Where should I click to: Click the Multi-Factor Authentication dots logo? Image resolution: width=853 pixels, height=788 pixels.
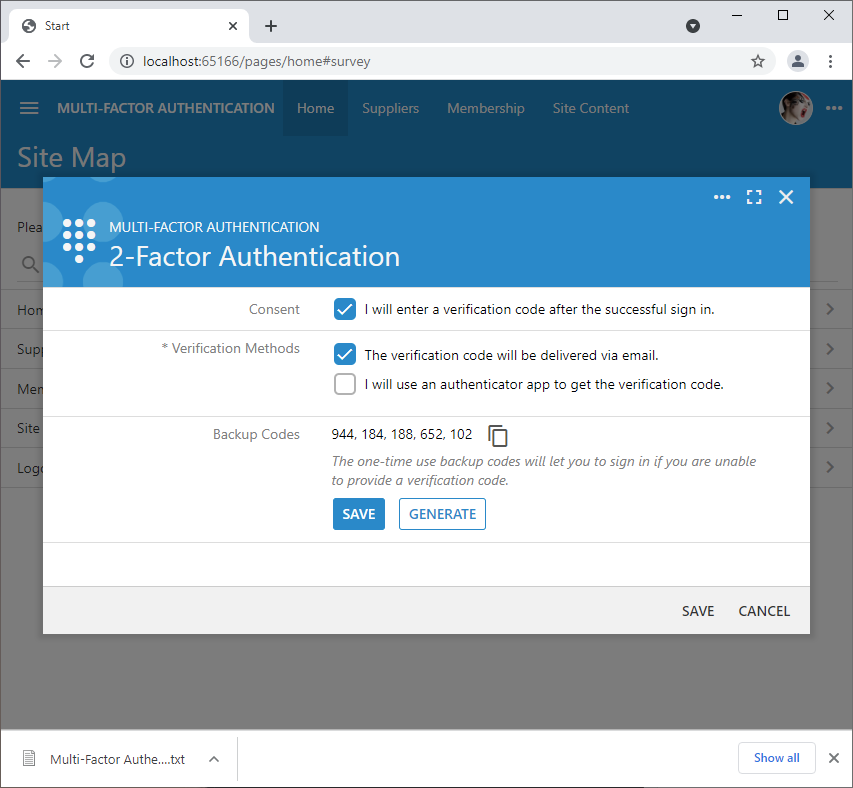pos(78,240)
